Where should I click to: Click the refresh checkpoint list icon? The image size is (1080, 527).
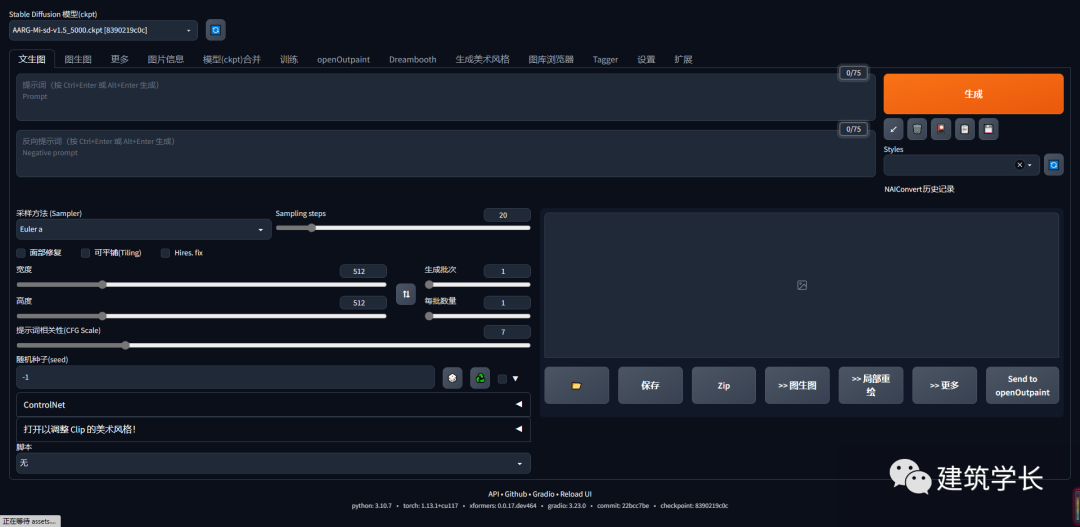point(215,30)
